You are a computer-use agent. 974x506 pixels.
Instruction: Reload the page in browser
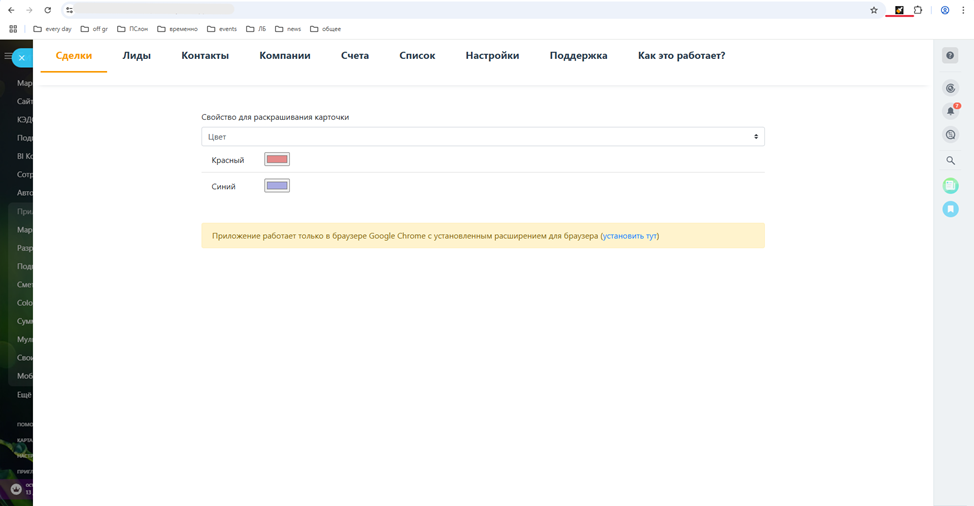[47, 10]
